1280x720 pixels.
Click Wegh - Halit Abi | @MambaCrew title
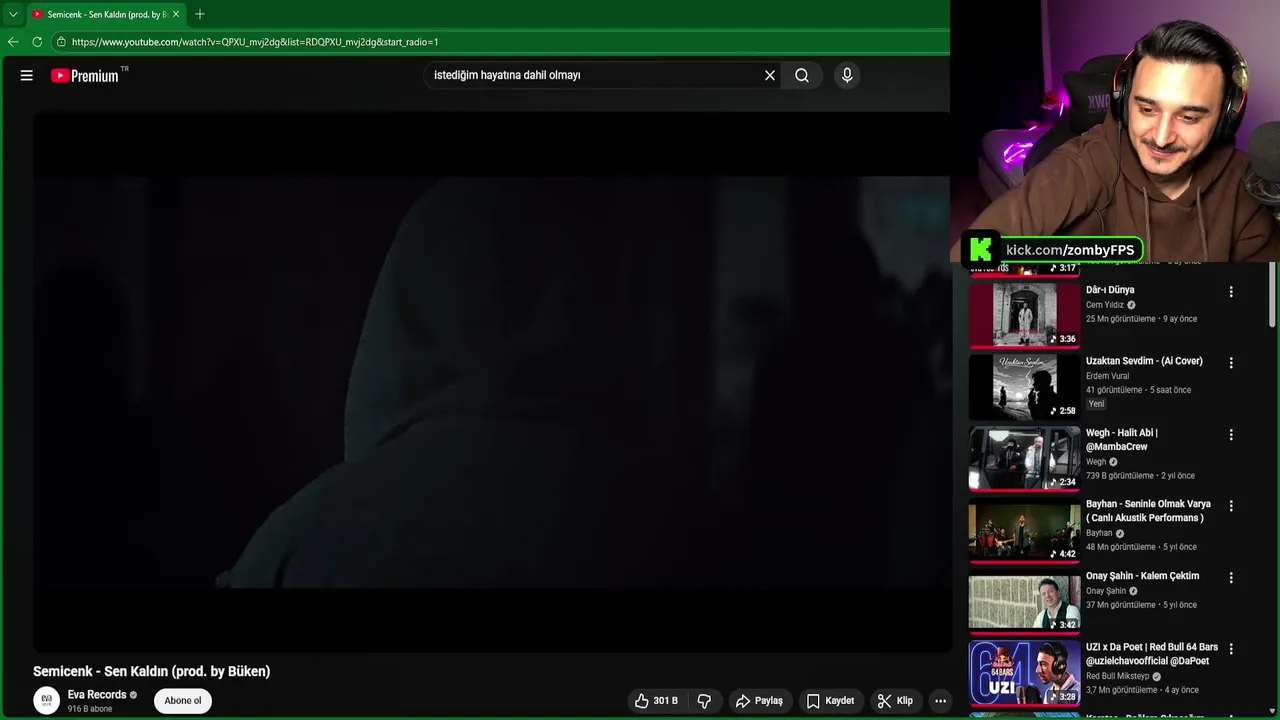[1122, 440]
